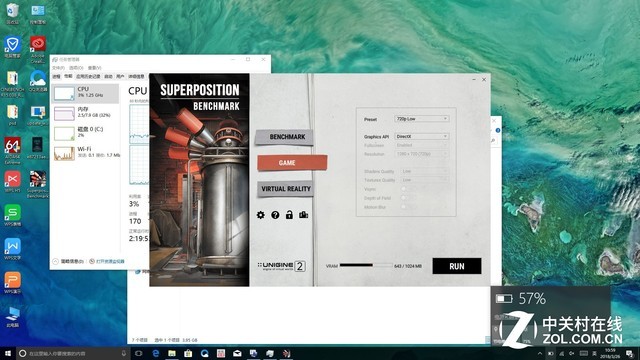Image resolution: width=640 pixels, height=360 pixels.
Task: Show hidden system tray icons
Action: [540, 353]
